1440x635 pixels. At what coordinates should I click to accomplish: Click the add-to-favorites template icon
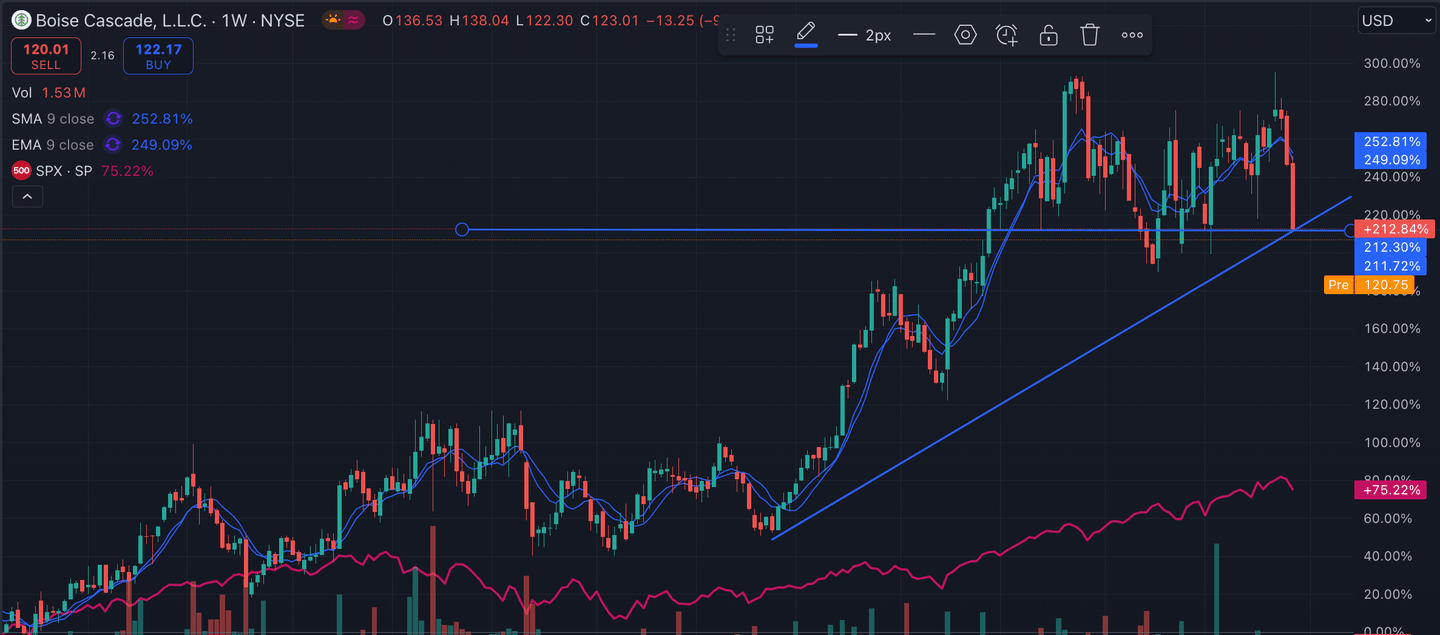coord(764,33)
